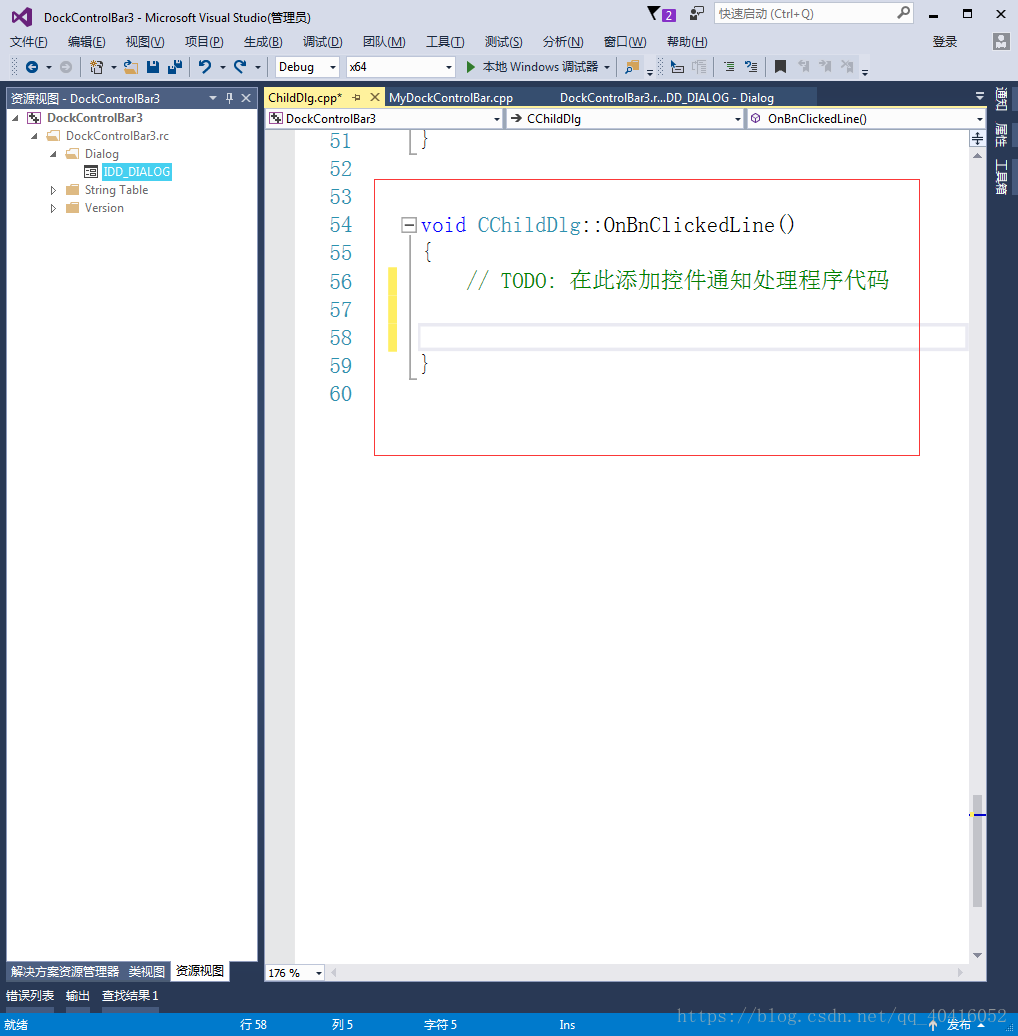Image resolution: width=1018 pixels, height=1036 pixels.
Task: Click the Navigate Backward arrow icon
Action: (31, 67)
